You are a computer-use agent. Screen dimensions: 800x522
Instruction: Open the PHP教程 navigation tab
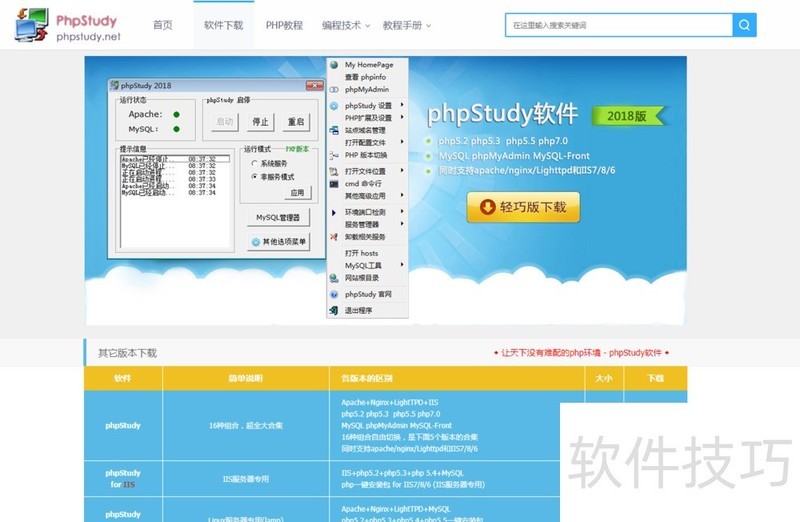click(284, 25)
